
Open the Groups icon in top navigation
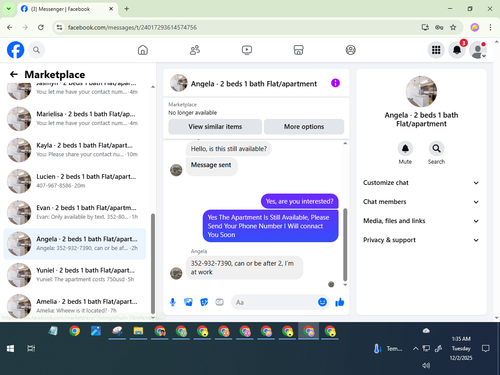tap(350, 50)
